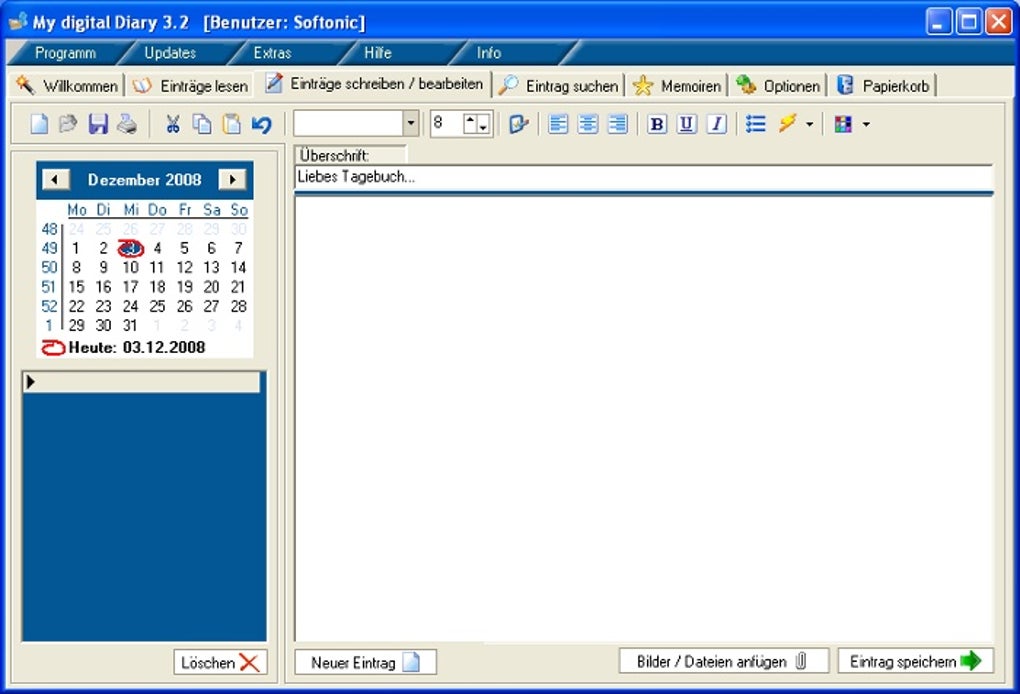Open the lightning bolt dropdown arrow
This screenshot has width=1020, height=694.
click(809, 124)
